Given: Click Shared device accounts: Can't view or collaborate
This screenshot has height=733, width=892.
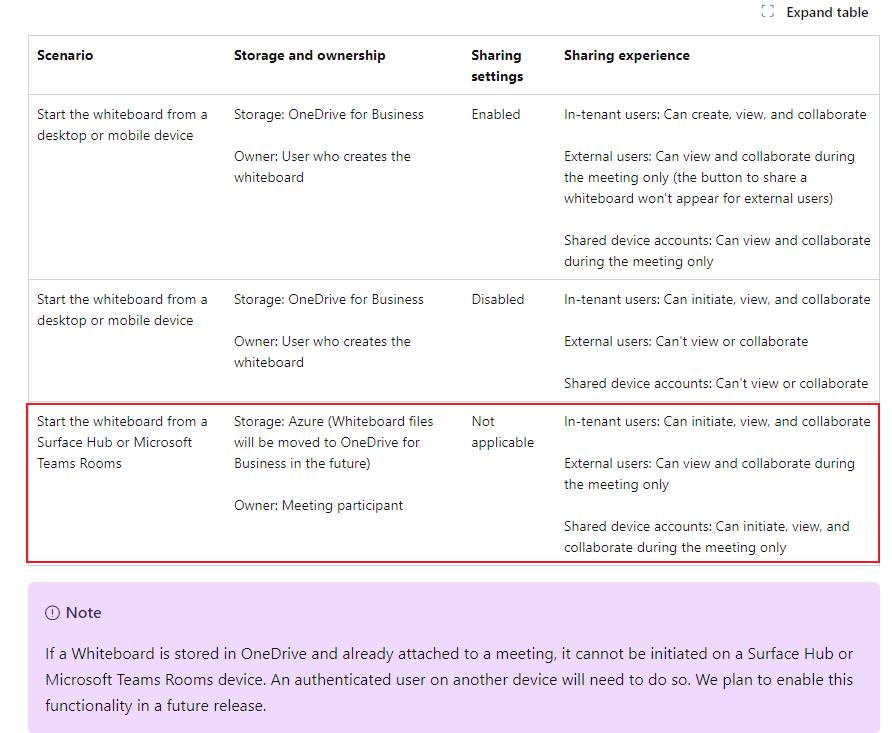Looking at the screenshot, I should (x=716, y=383).
